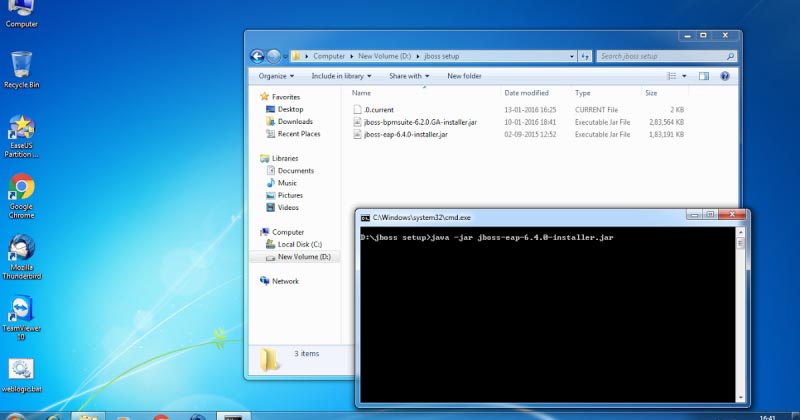Launch Google Chrome desktop shortcut

click(x=21, y=196)
